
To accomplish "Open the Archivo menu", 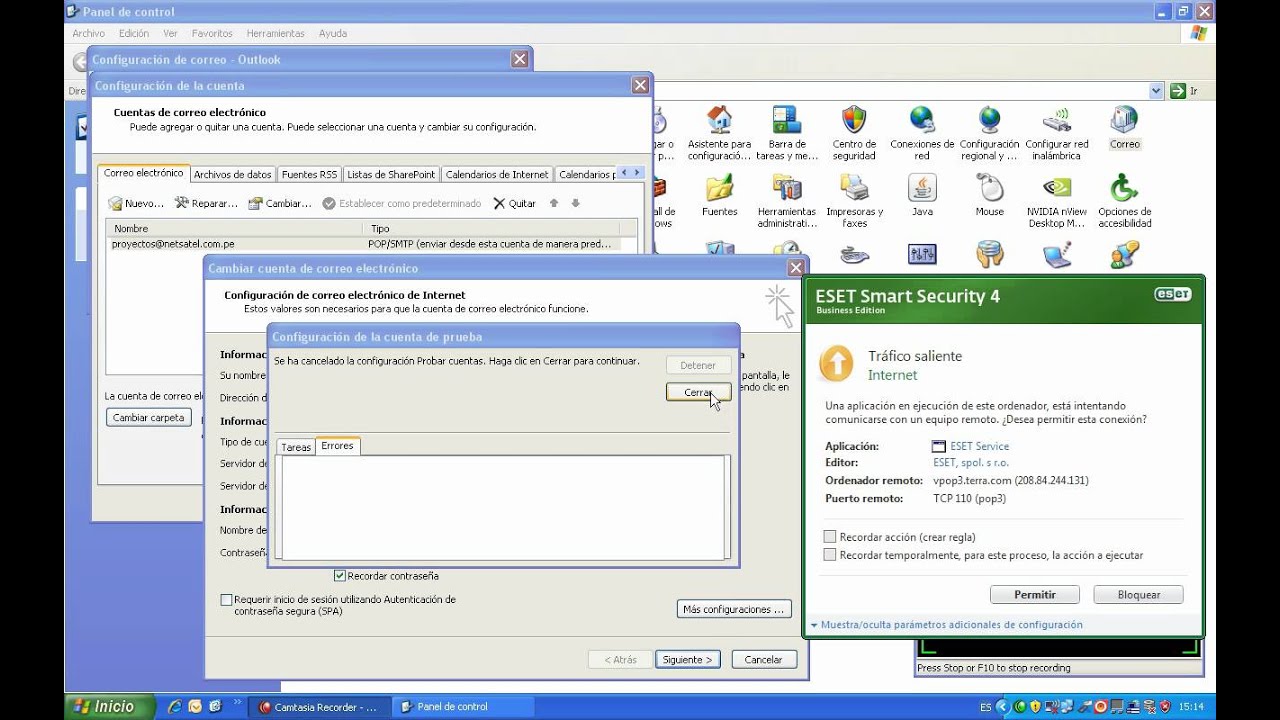I will click(88, 33).
